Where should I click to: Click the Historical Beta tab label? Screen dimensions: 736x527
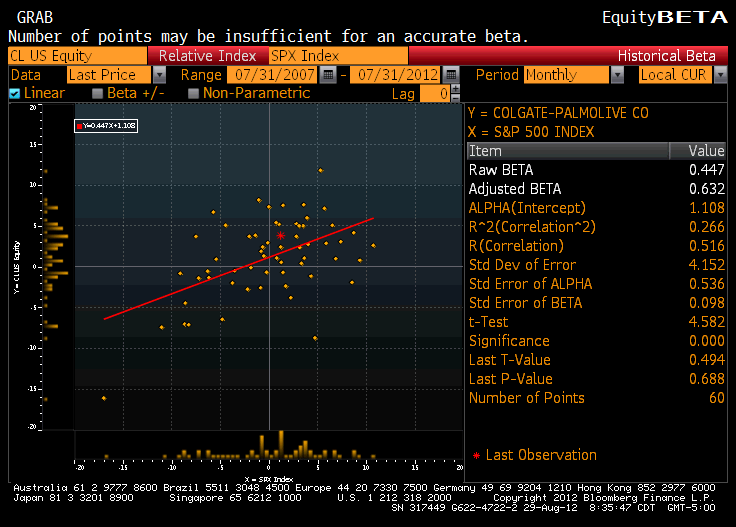pos(667,56)
